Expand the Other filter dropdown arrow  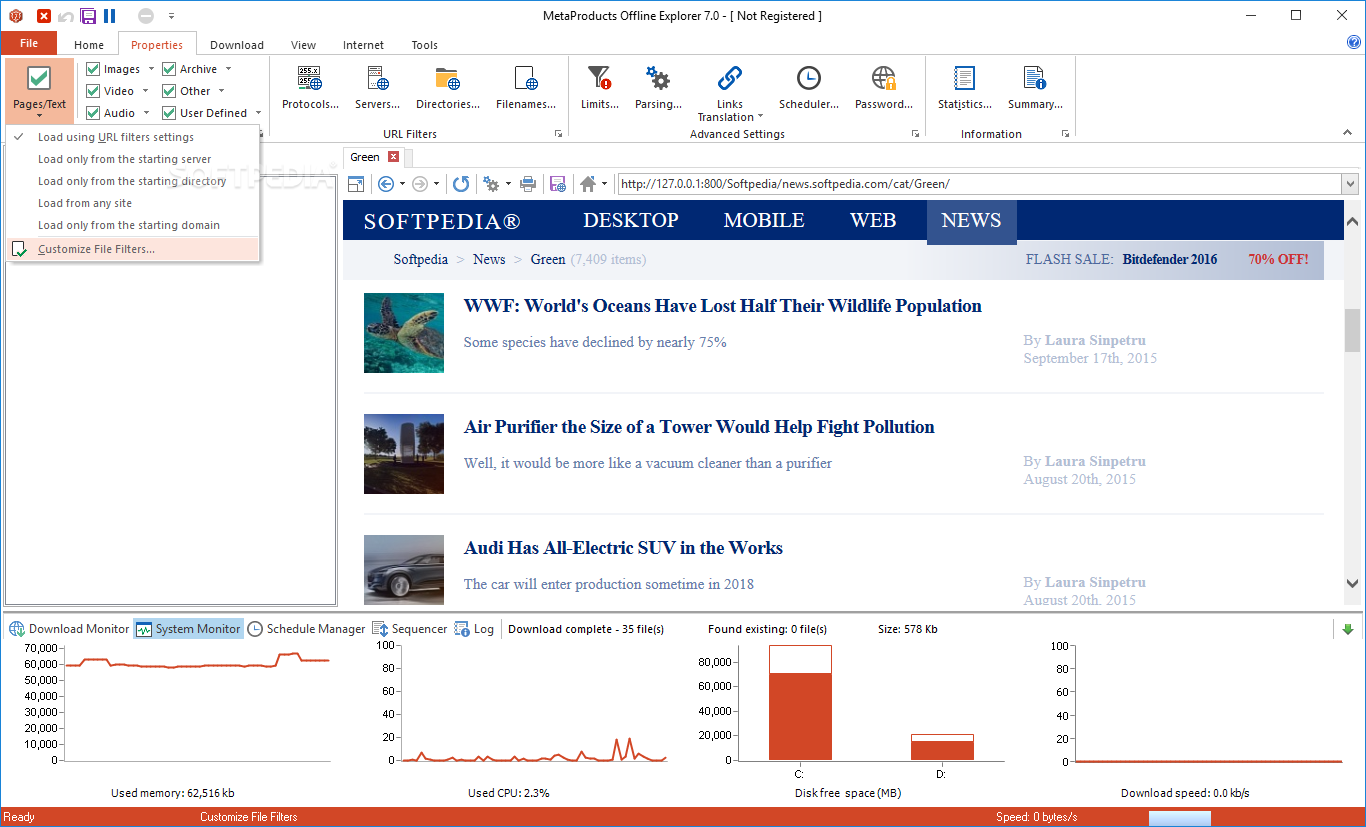pos(222,91)
